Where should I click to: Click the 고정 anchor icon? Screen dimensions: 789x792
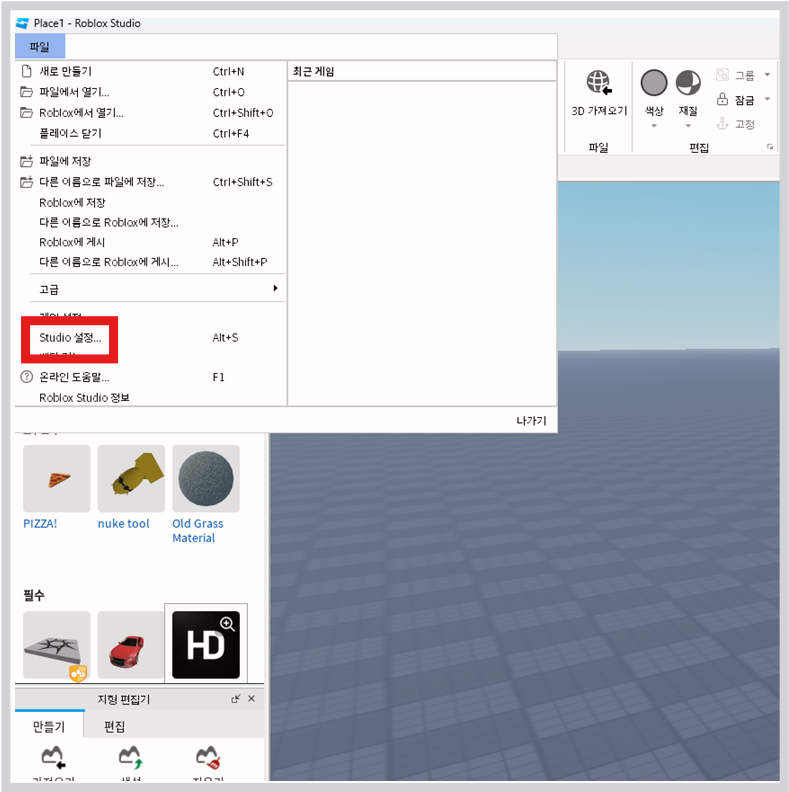[x=722, y=123]
